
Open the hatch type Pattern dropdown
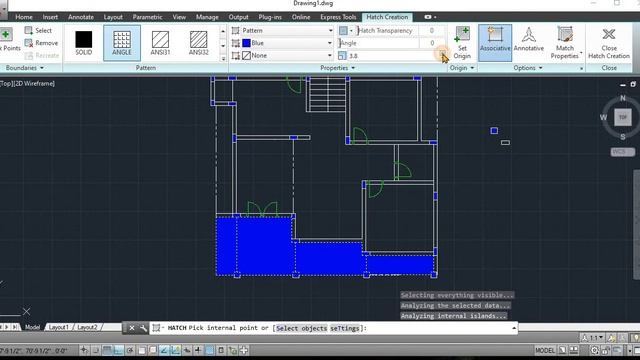(x=330, y=31)
